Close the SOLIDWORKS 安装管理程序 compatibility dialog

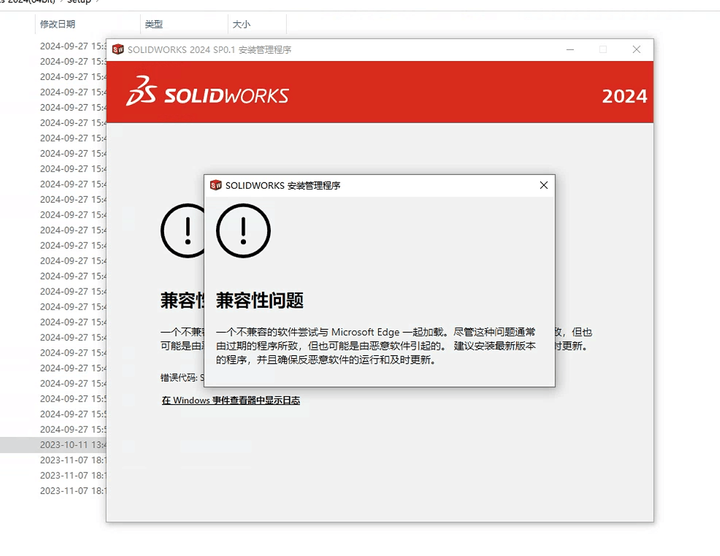click(544, 185)
